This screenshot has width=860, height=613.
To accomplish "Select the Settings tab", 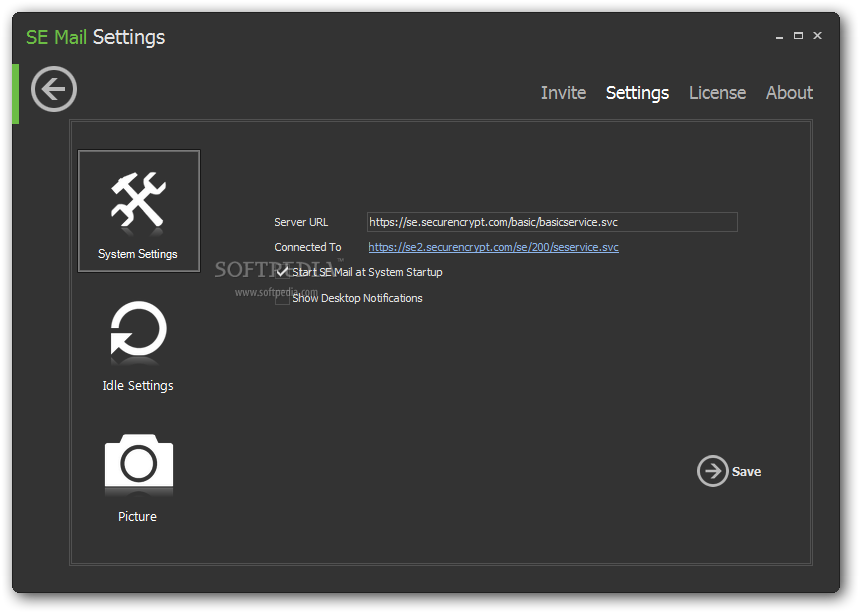I will tap(637, 93).
